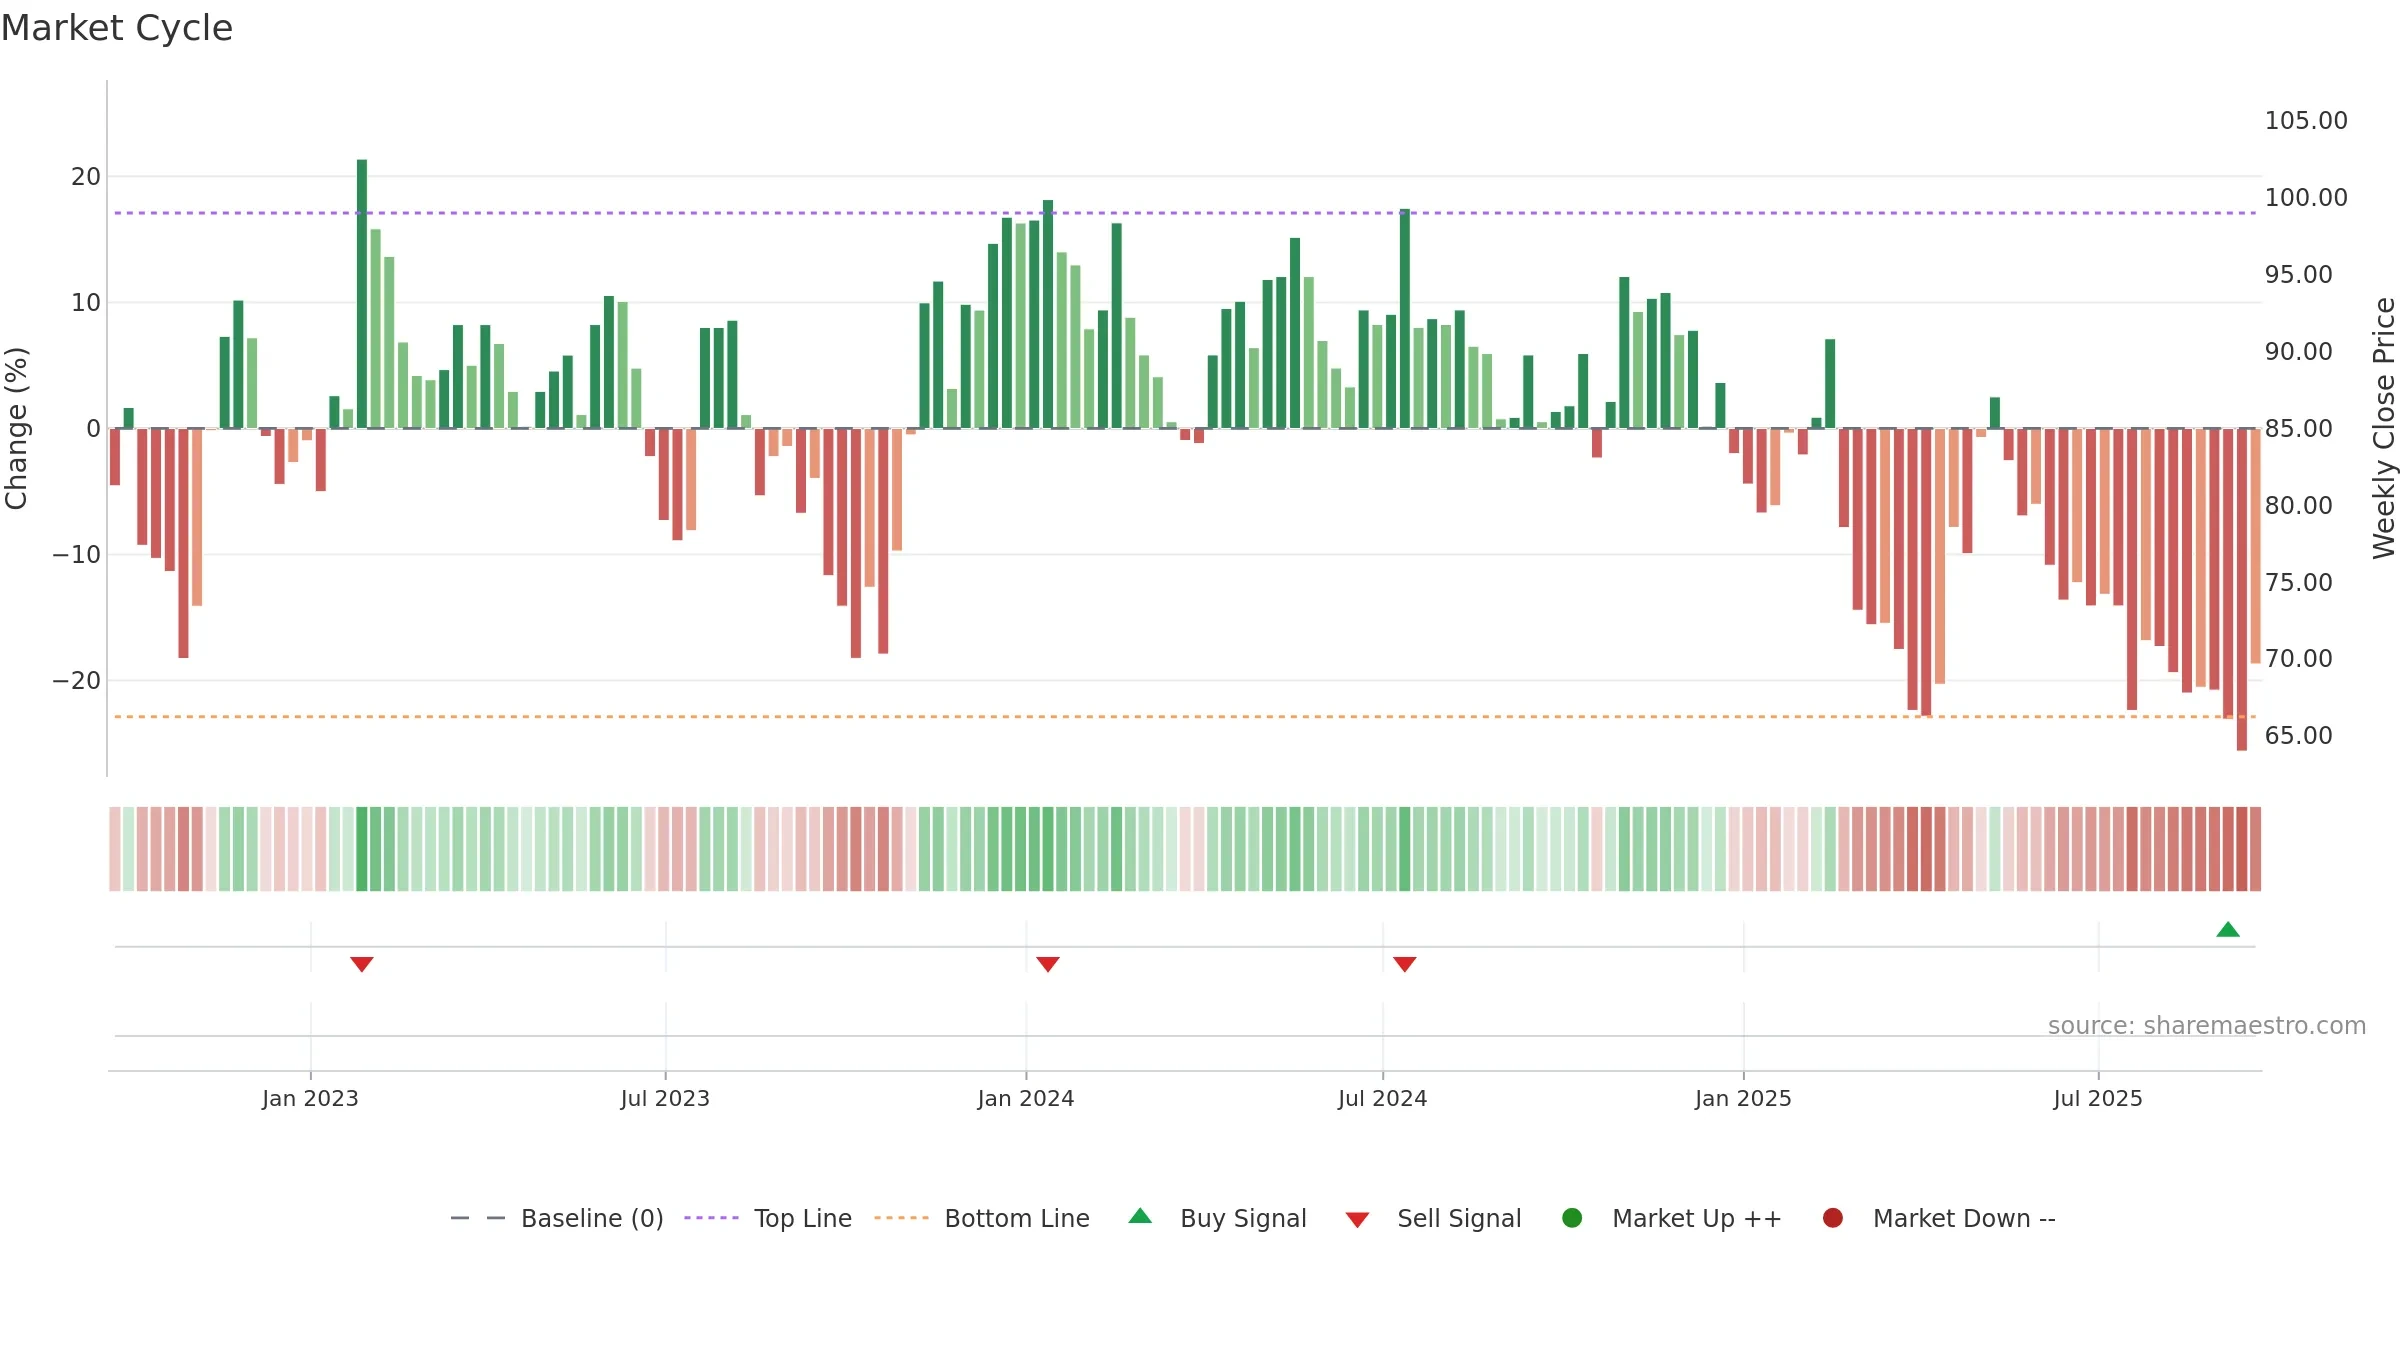Click the green Market Up ++ legend dot
Screen dimensions: 2400x1350
coord(1572,1218)
